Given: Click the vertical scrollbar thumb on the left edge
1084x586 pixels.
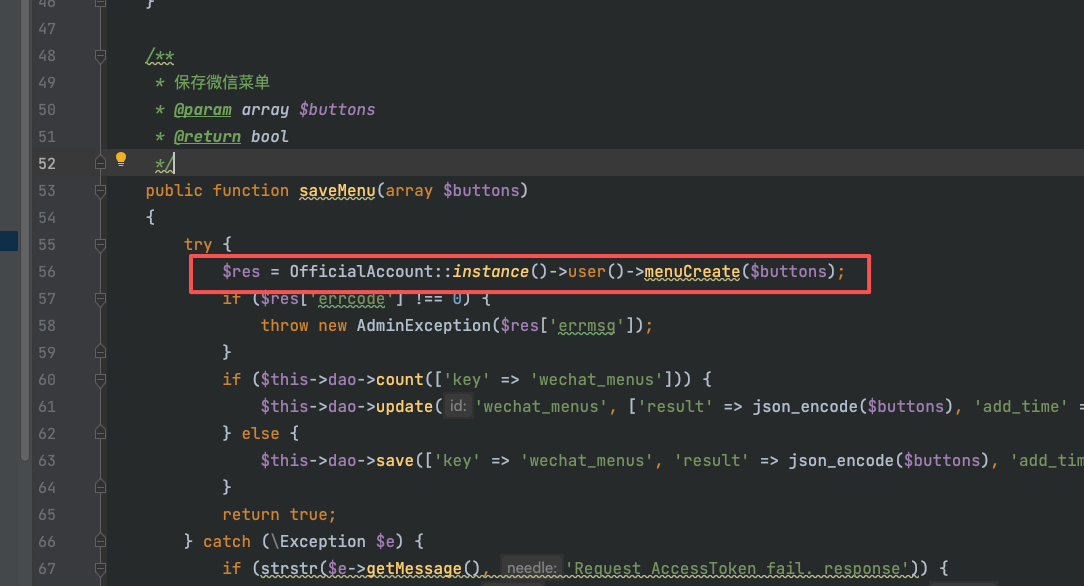Looking at the screenshot, I should [x=25, y=230].
